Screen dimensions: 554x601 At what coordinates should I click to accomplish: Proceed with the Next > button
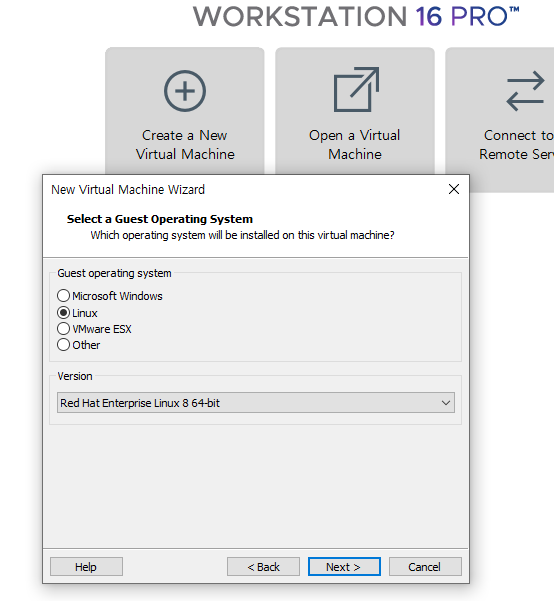344,567
